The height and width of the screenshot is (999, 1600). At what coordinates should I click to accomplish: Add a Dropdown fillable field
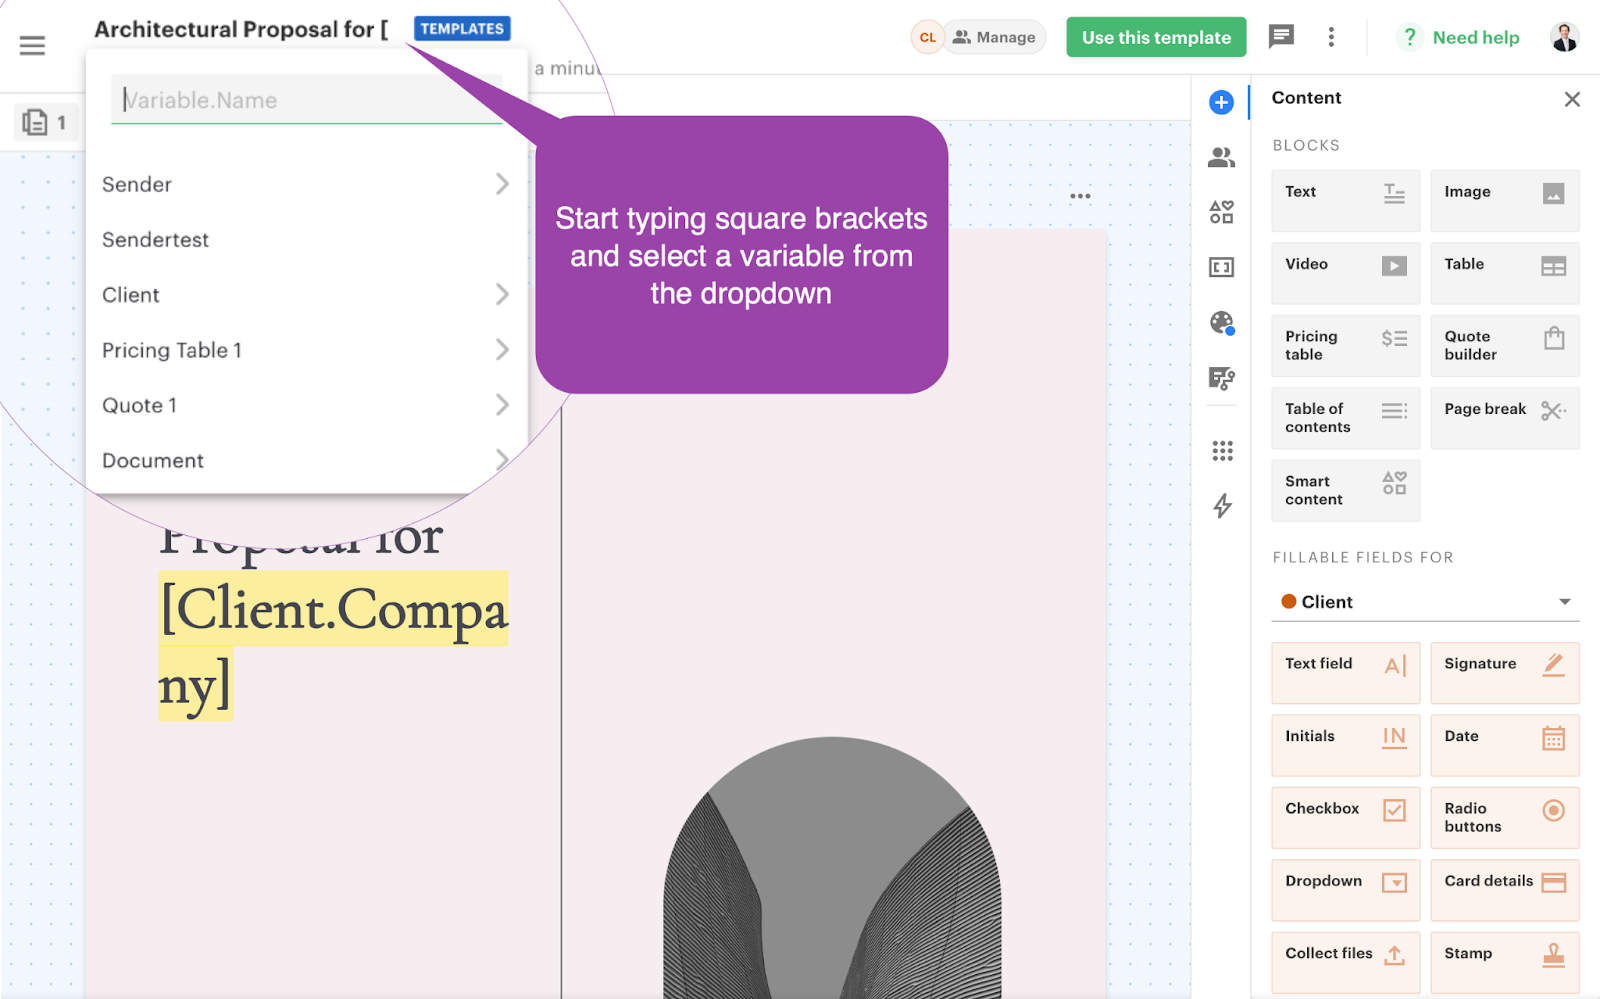[1345, 889]
